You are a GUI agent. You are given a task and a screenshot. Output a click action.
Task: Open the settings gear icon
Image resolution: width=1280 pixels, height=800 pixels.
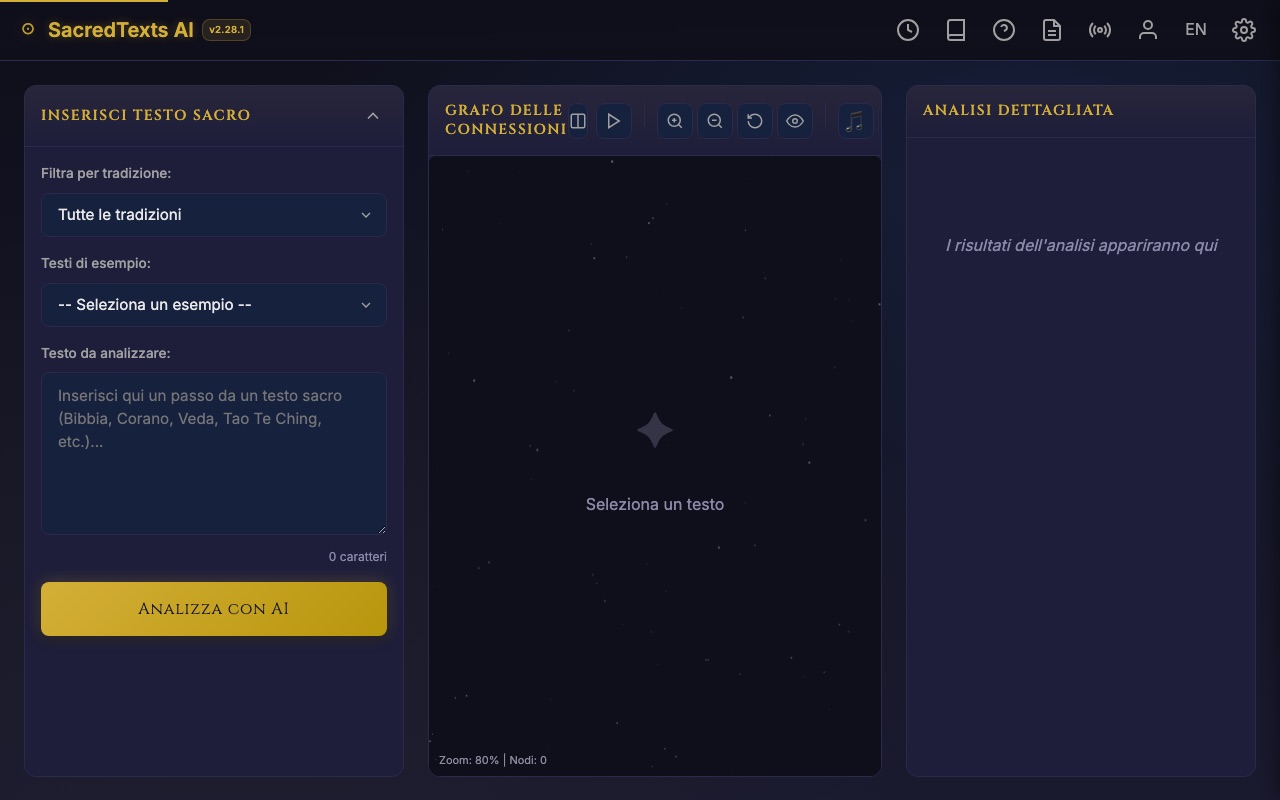(x=1244, y=30)
